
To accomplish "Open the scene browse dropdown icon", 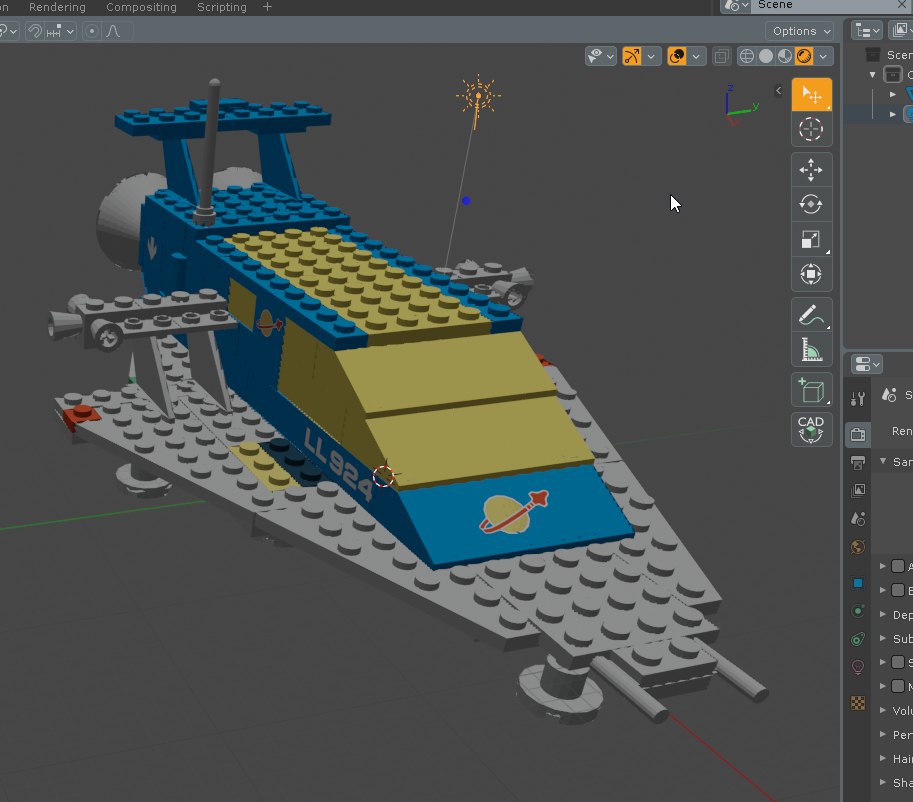I will click(x=737, y=6).
